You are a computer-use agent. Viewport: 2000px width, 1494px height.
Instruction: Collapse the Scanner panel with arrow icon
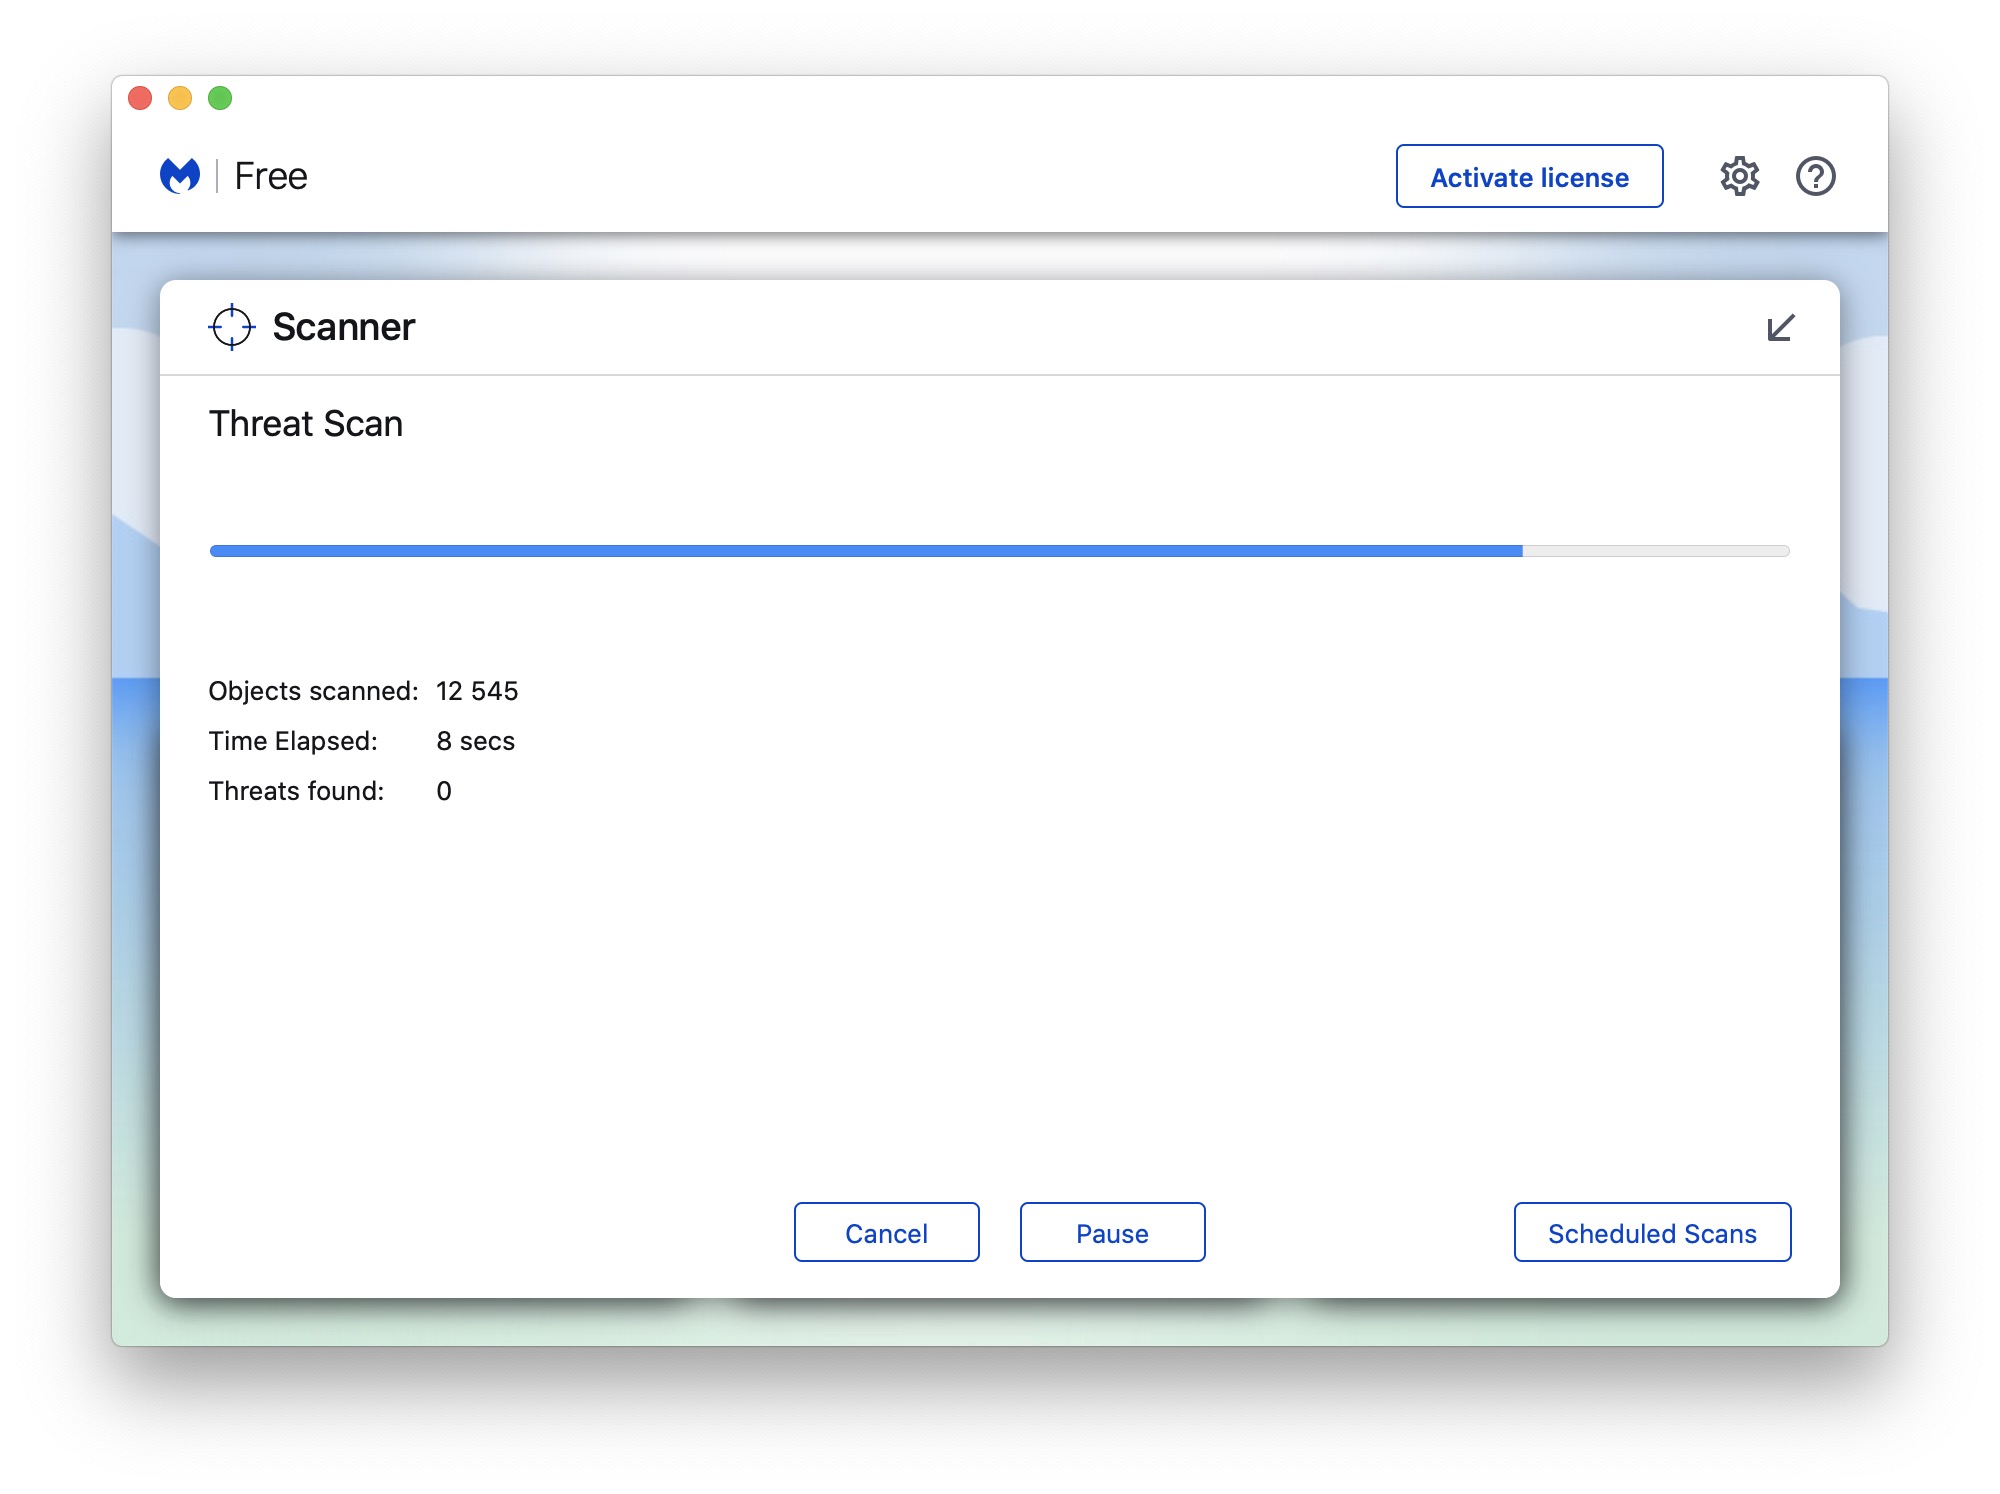[1780, 328]
